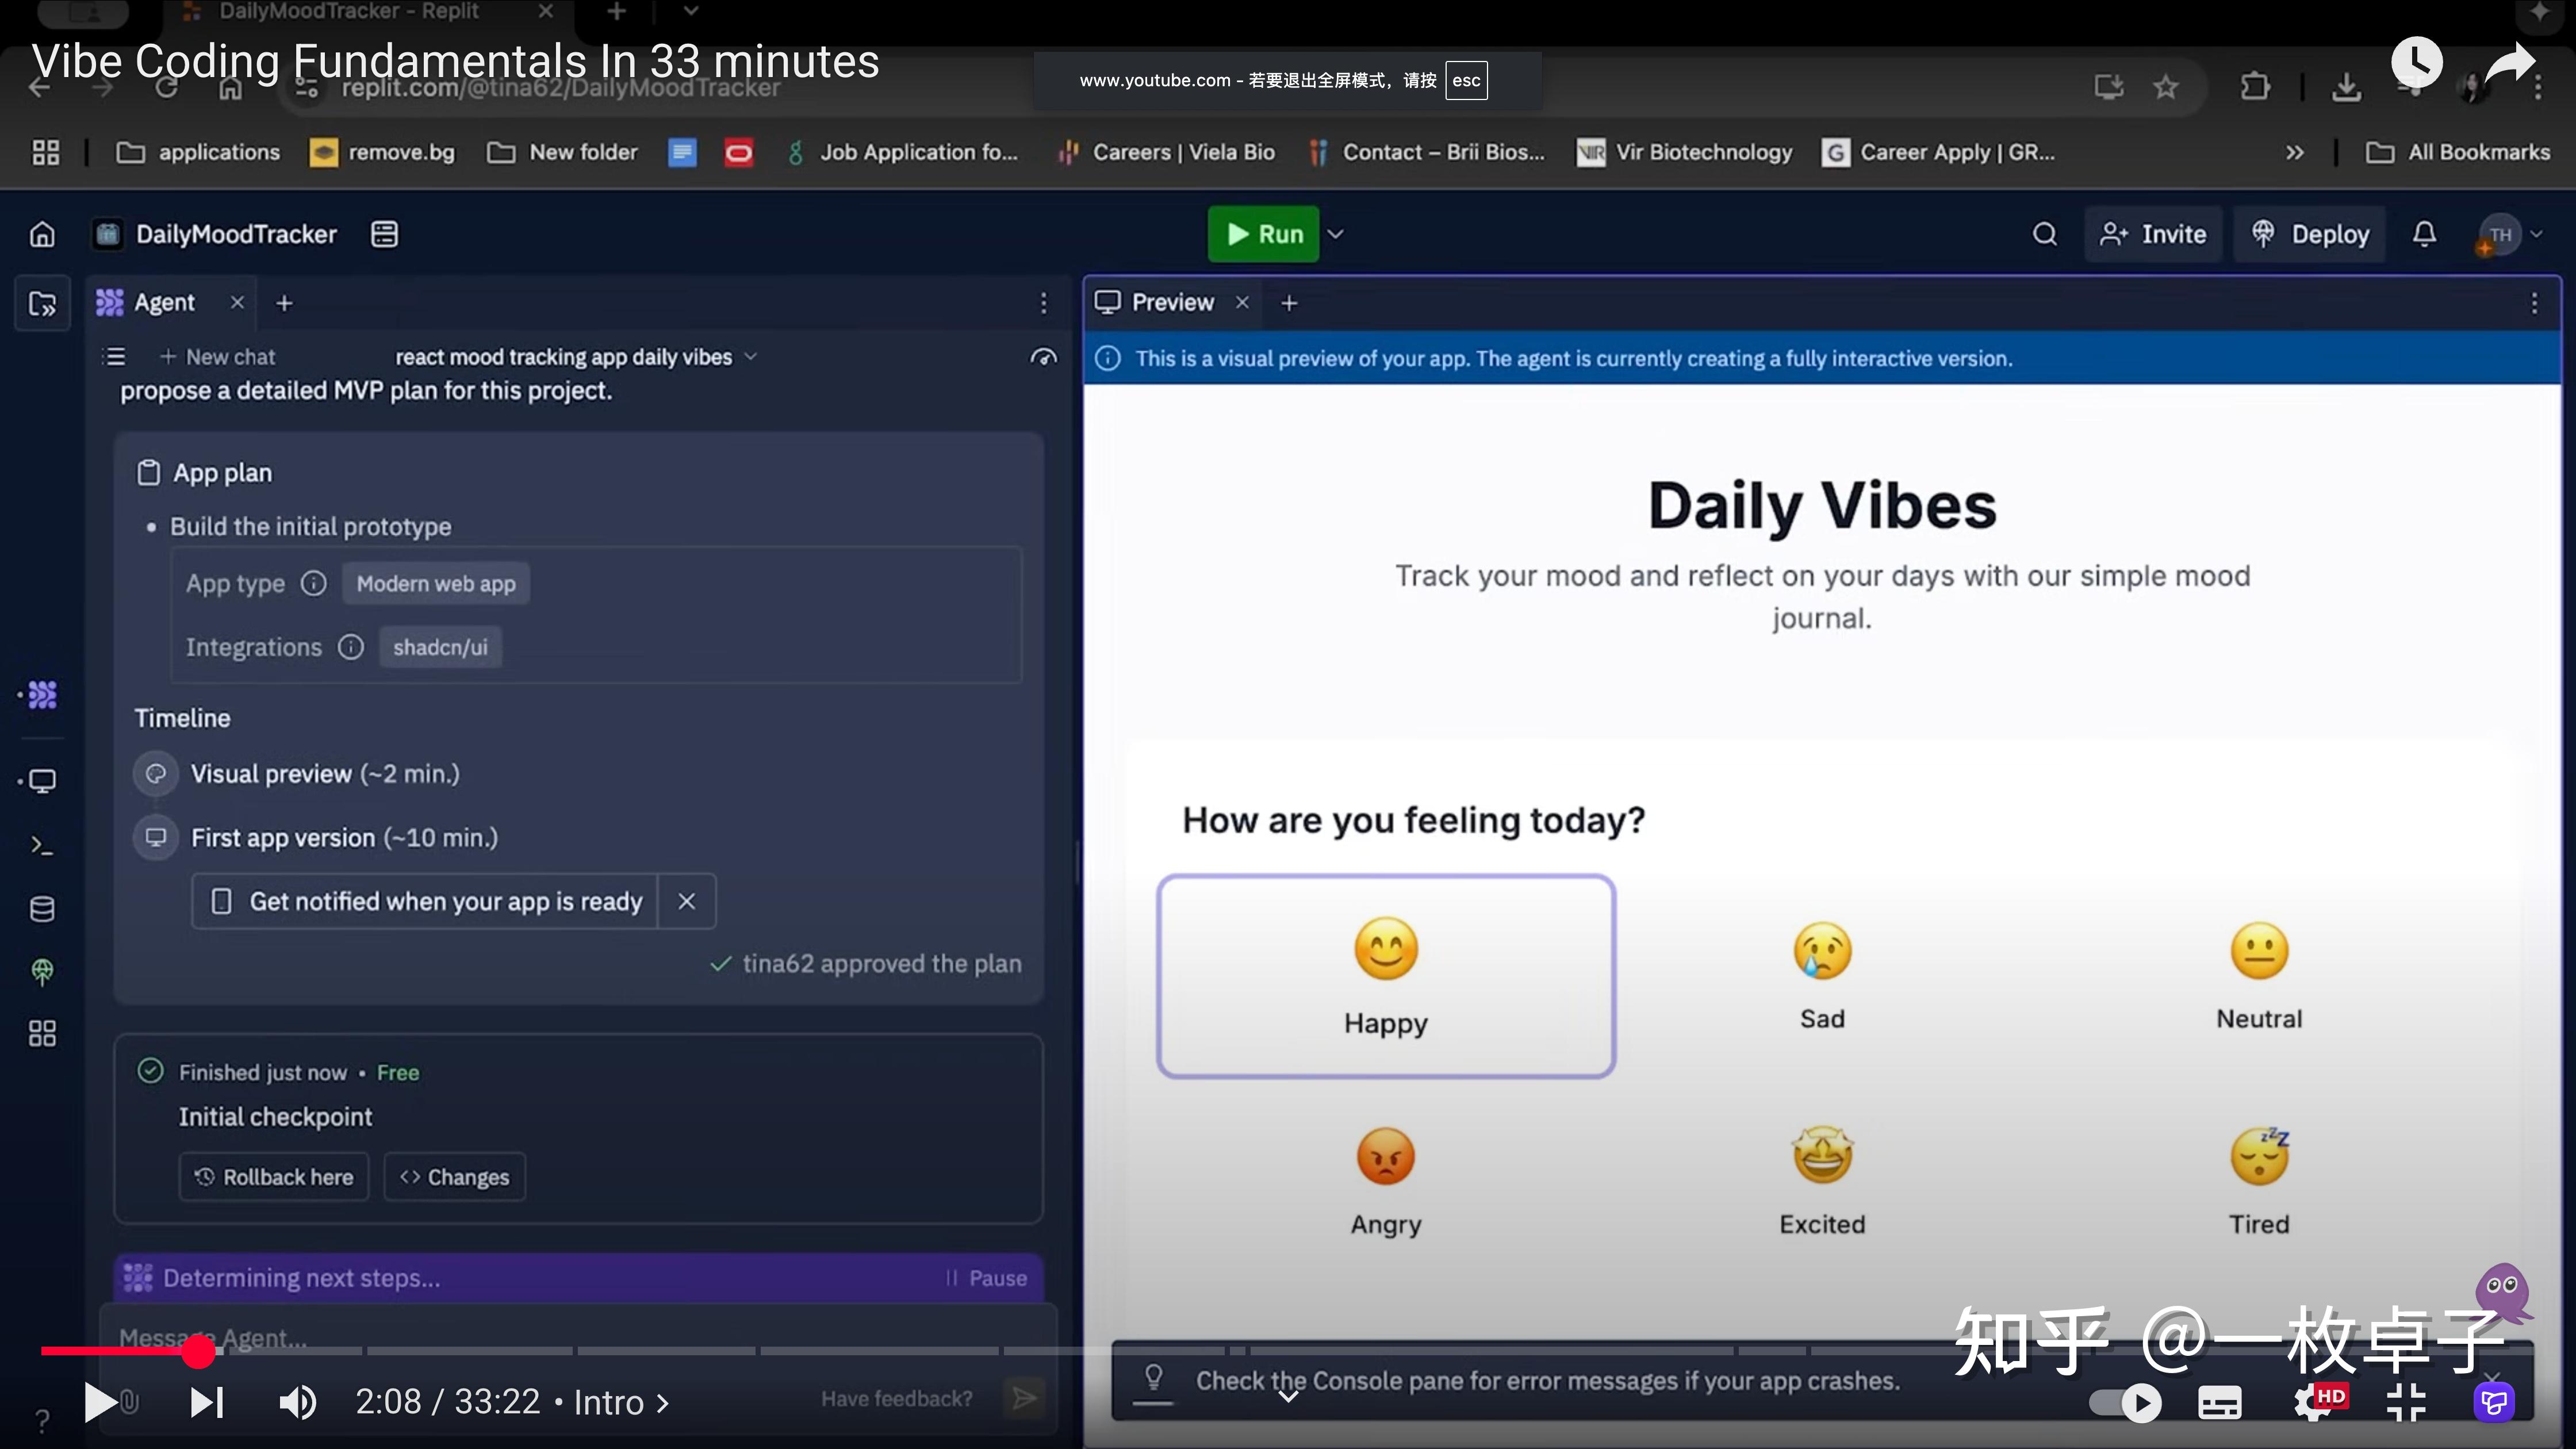Open the search magnifier in Replit header

pos(2045,234)
